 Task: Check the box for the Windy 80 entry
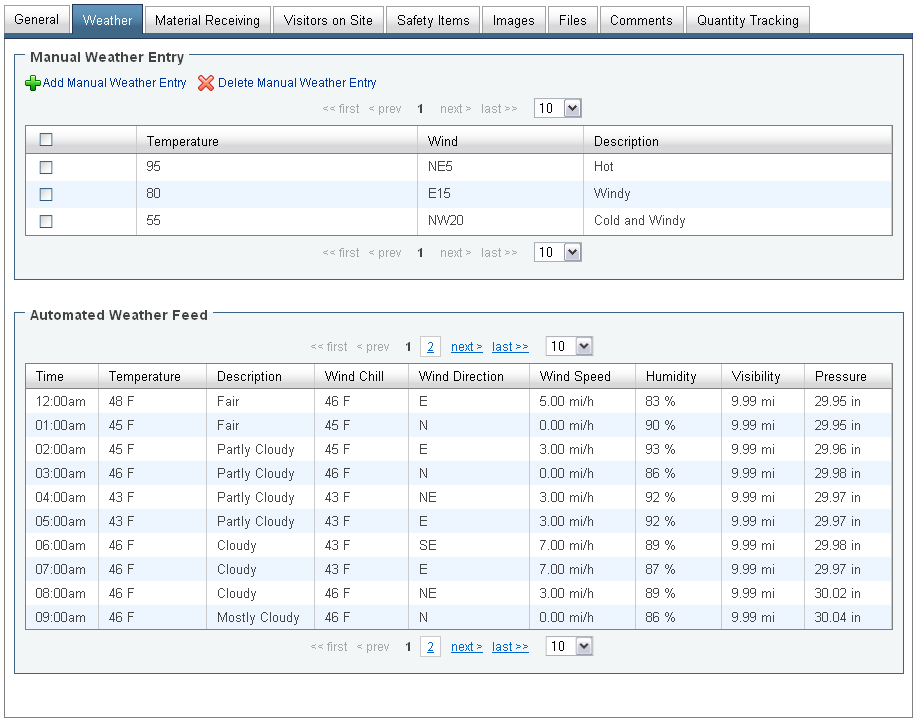point(46,194)
